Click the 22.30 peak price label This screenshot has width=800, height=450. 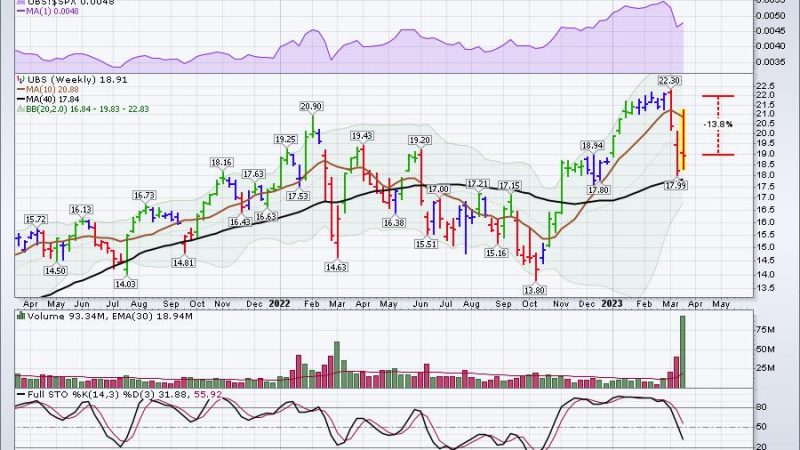[x=669, y=81]
